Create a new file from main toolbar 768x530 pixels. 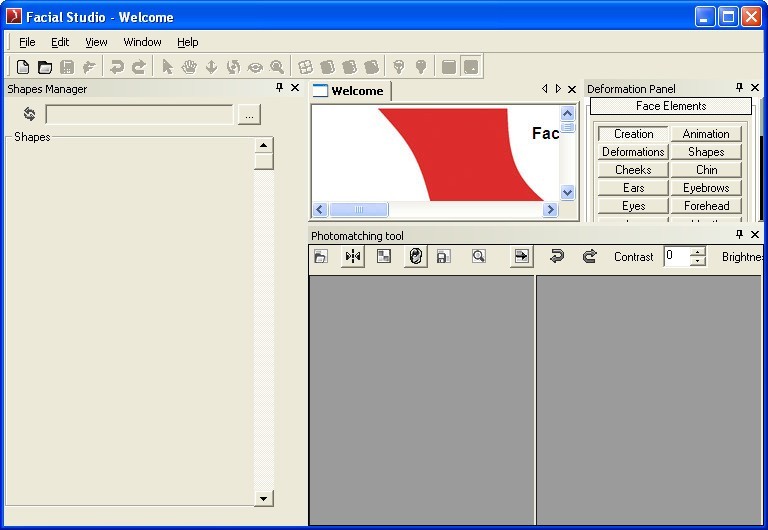pos(23,67)
